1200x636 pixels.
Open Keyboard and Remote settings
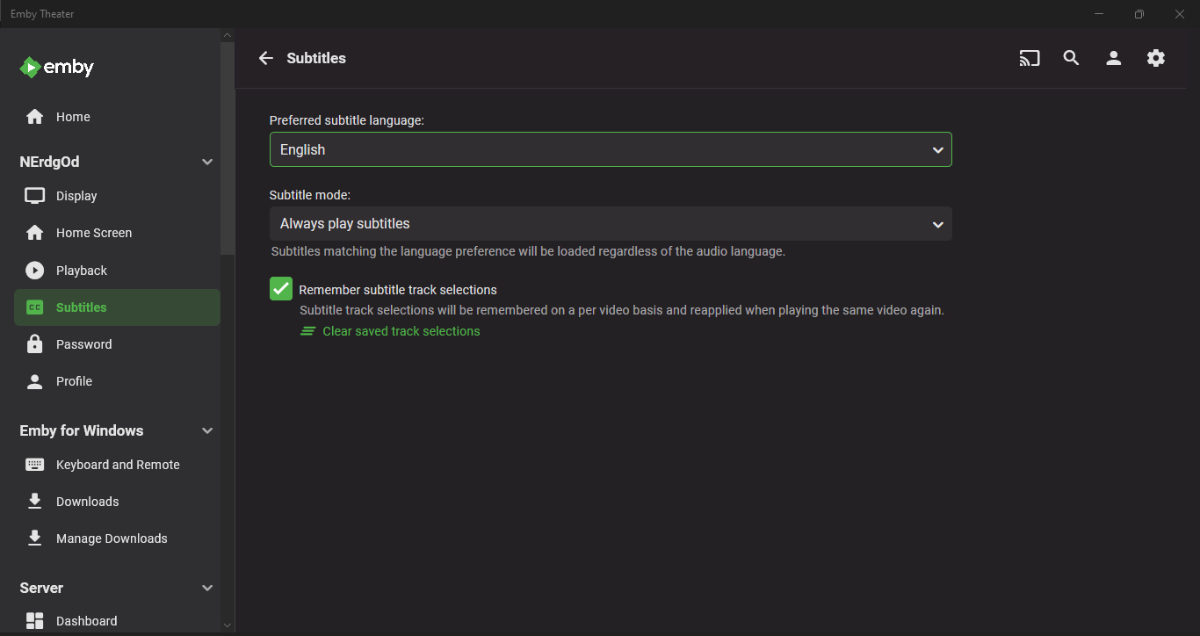click(x=117, y=465)
